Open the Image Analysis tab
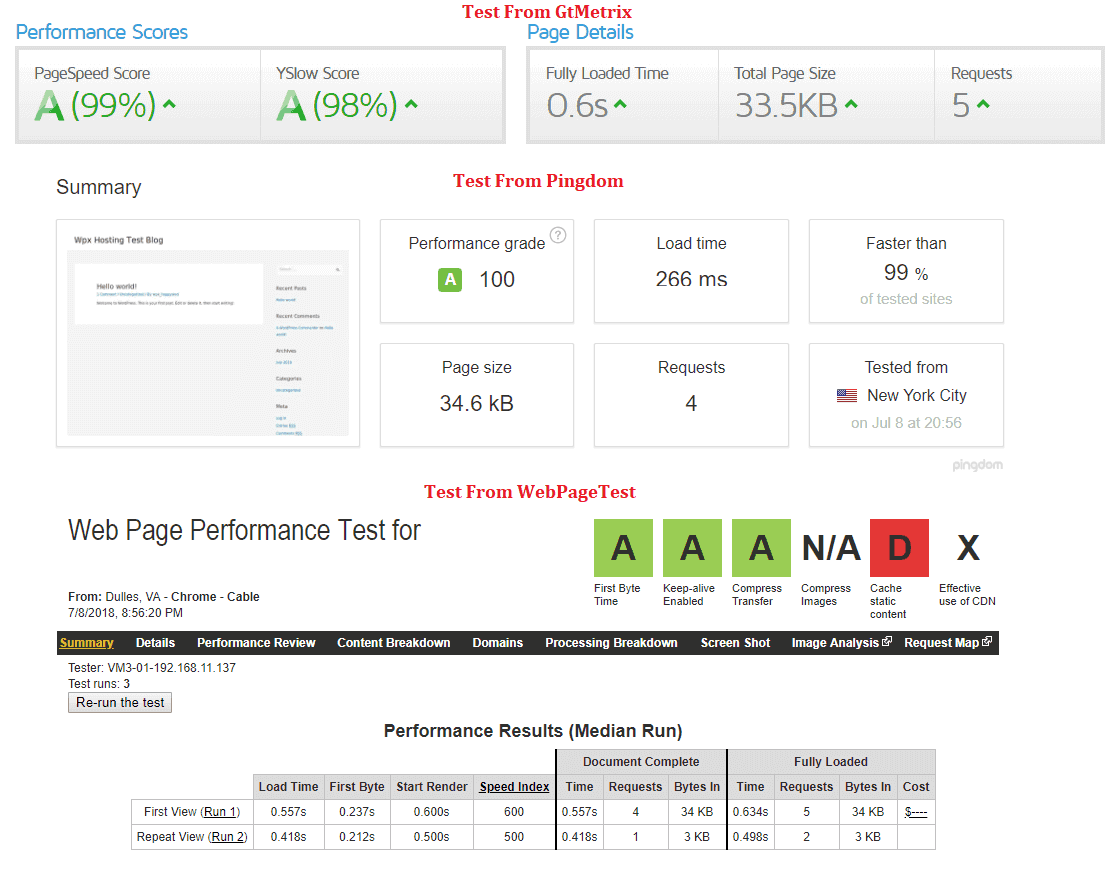Image resolution: width=1120 pixels, height=871 pixels. pos(835,643)
